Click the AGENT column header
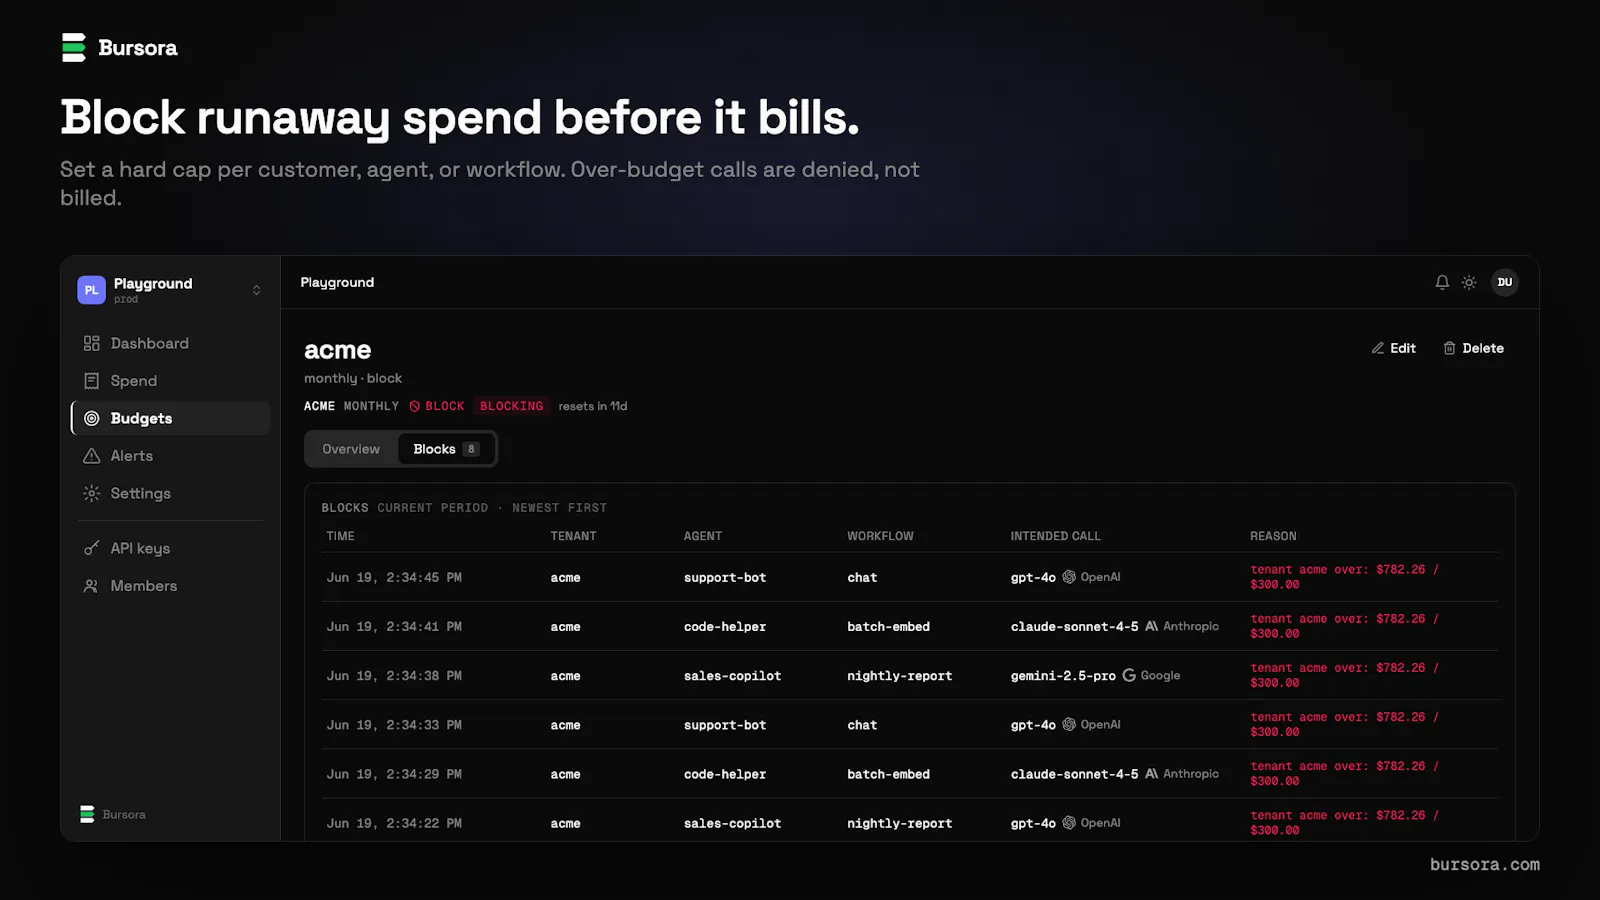The height and width of the screenshot is (900, 1600). tap(703, 536)
